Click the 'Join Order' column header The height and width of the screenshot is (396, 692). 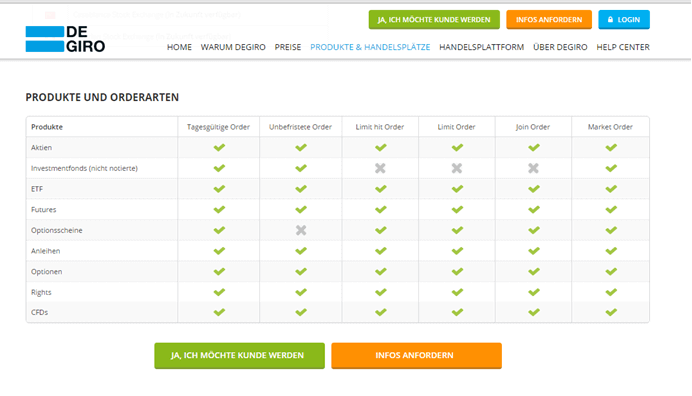(x=533, y=127)
